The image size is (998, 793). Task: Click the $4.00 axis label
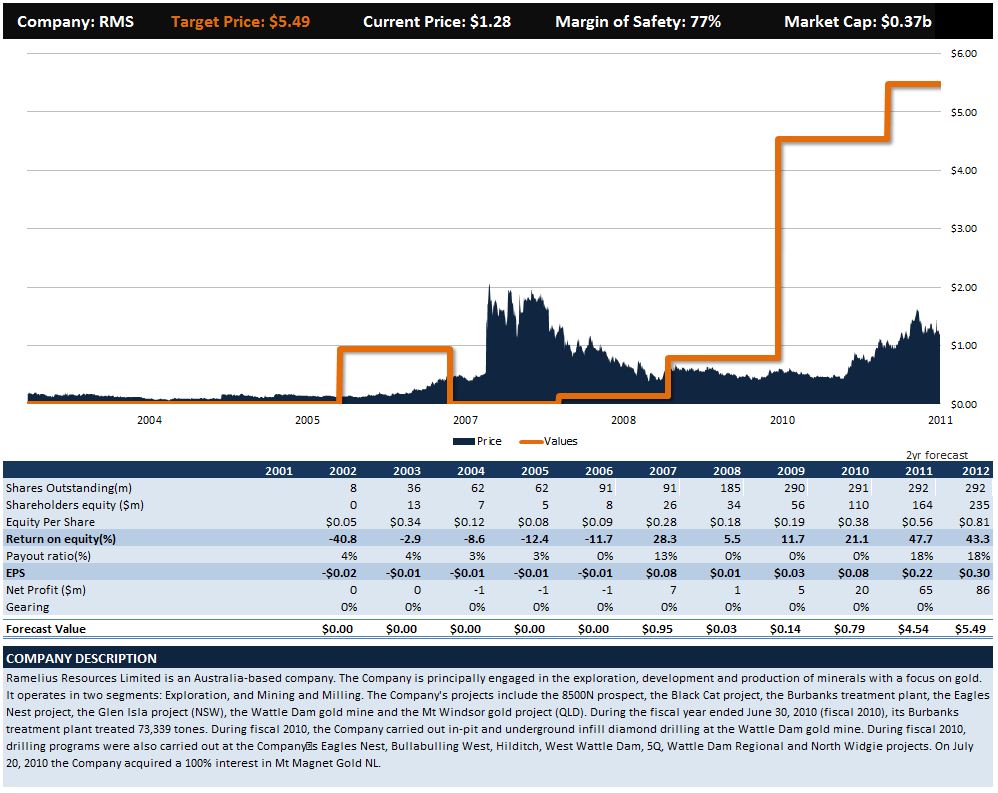click(x=964, y=170)
